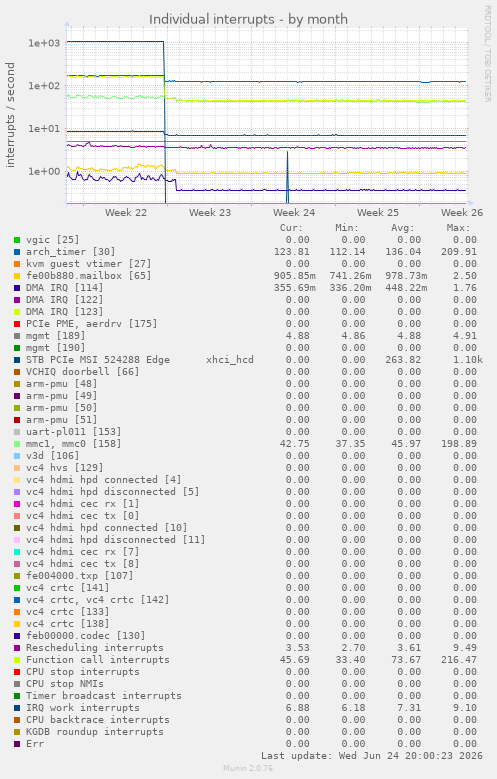Click the Cur: column header
This screenshot has width=497, height=779.
coord(291,228)
